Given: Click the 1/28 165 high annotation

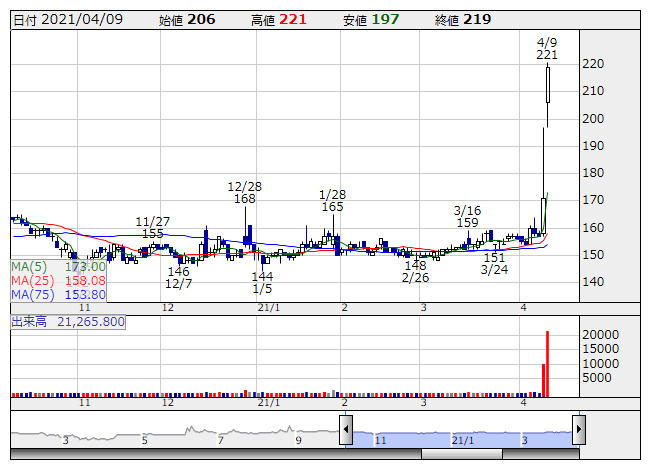Looking at the screenshot, I should [333, 200].
